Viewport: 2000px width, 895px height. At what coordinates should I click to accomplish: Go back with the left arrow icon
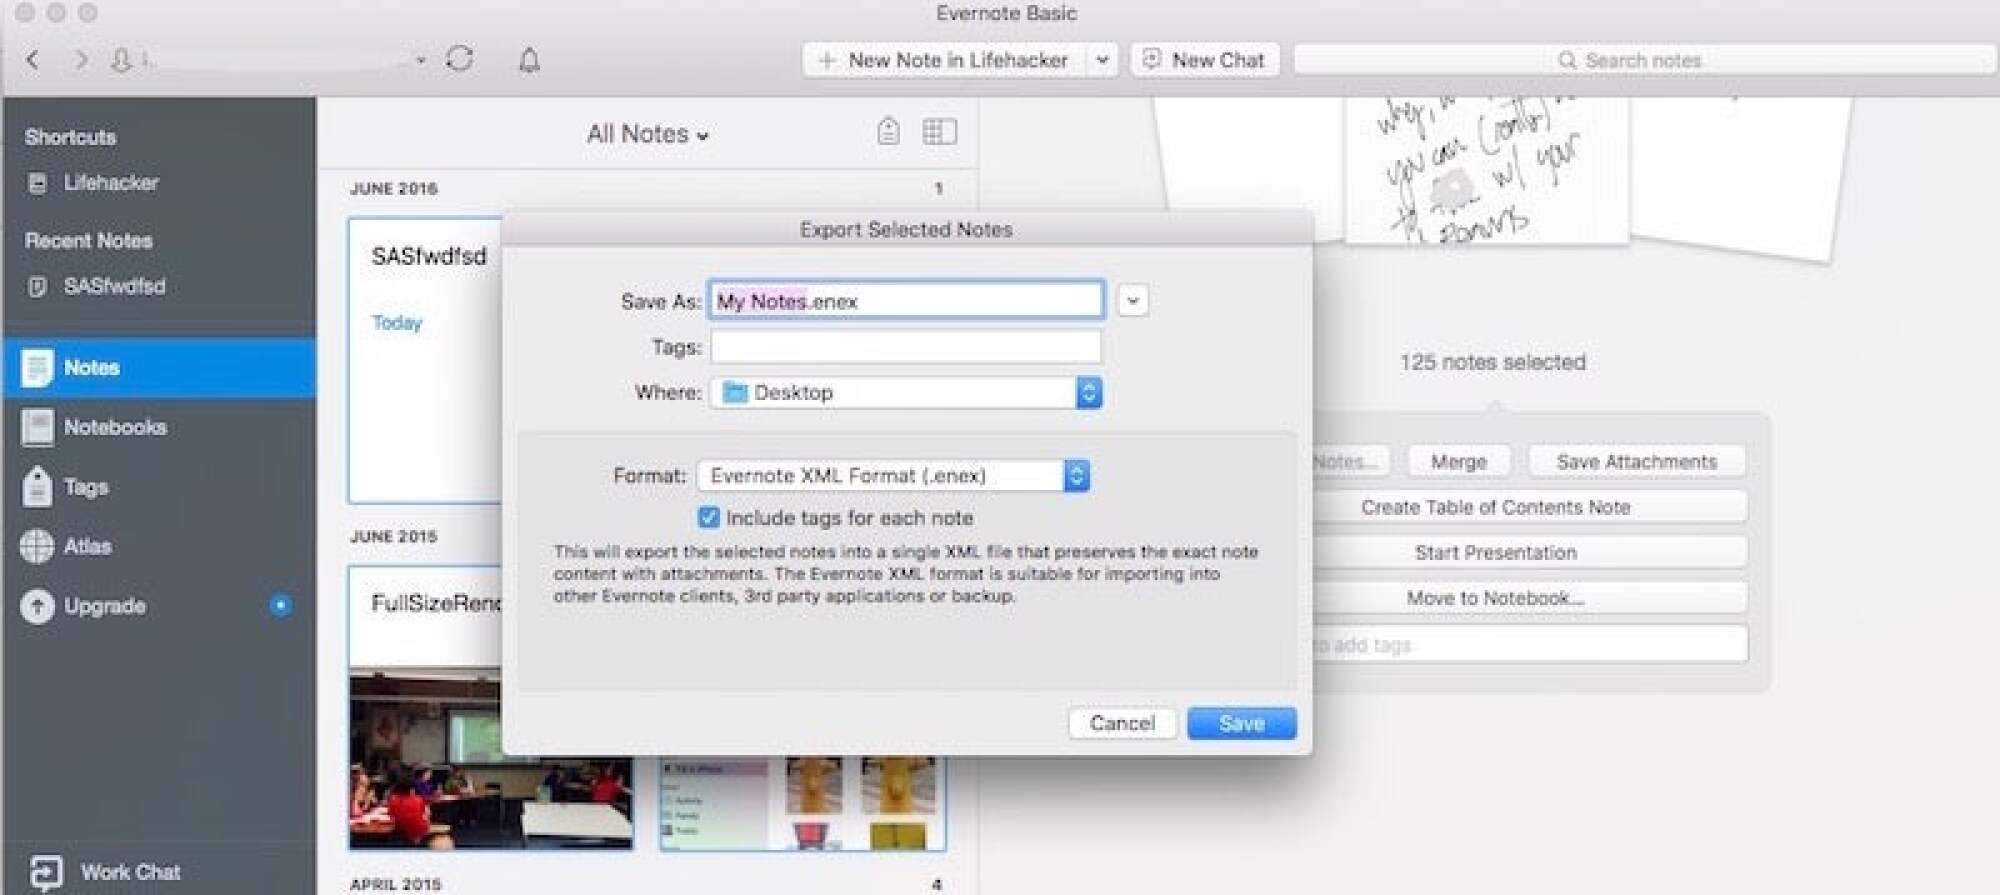pos(33,60)
